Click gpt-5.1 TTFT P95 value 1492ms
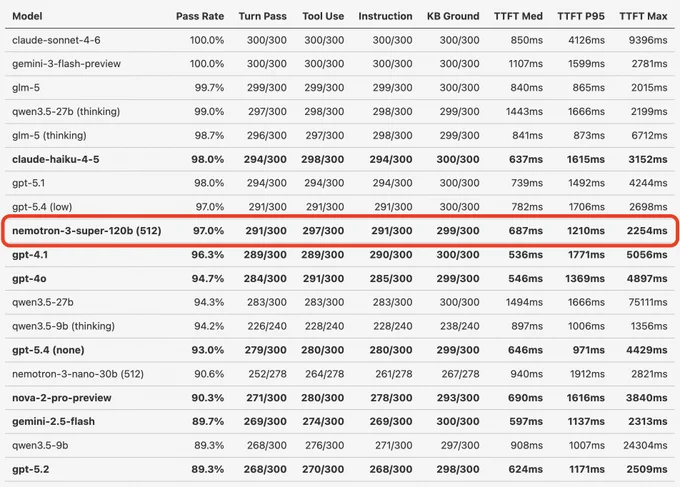This screenshot has width=680, height=487. tap(586, 183)
